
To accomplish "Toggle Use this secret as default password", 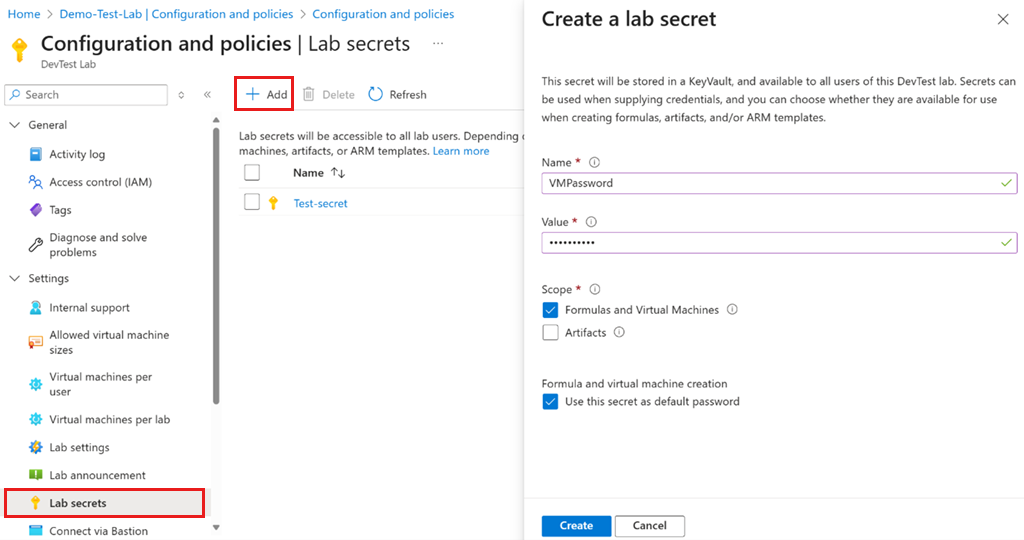I will 551,402.
